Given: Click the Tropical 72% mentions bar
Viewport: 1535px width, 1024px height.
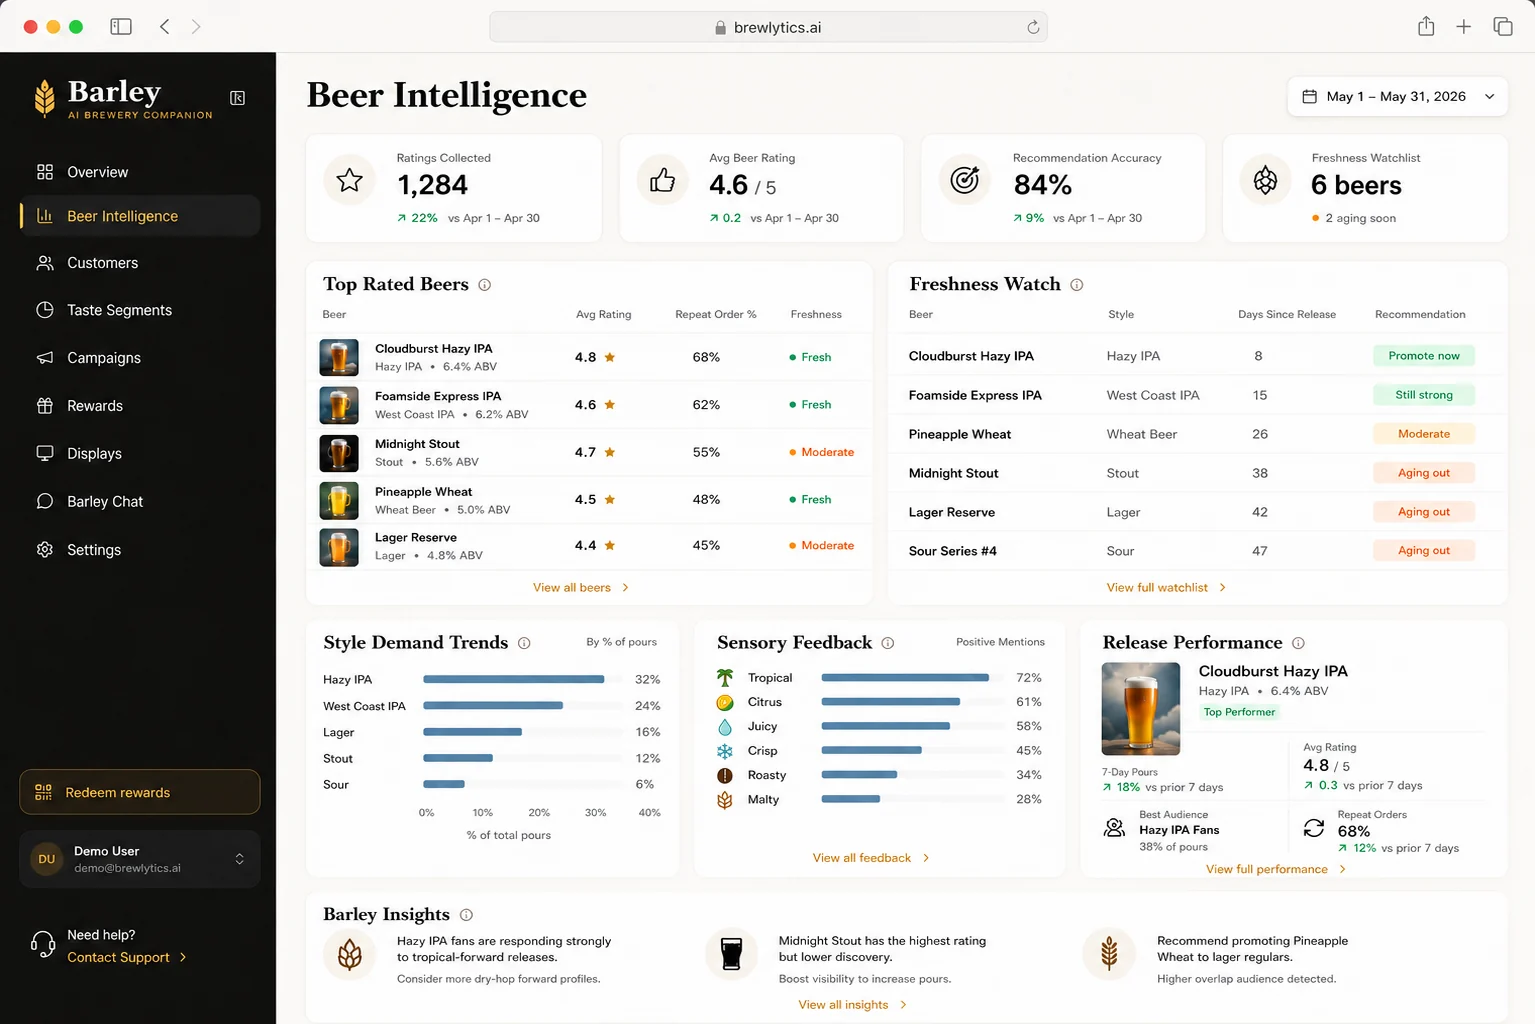Looking at the screenshot, I should (905, 678).
